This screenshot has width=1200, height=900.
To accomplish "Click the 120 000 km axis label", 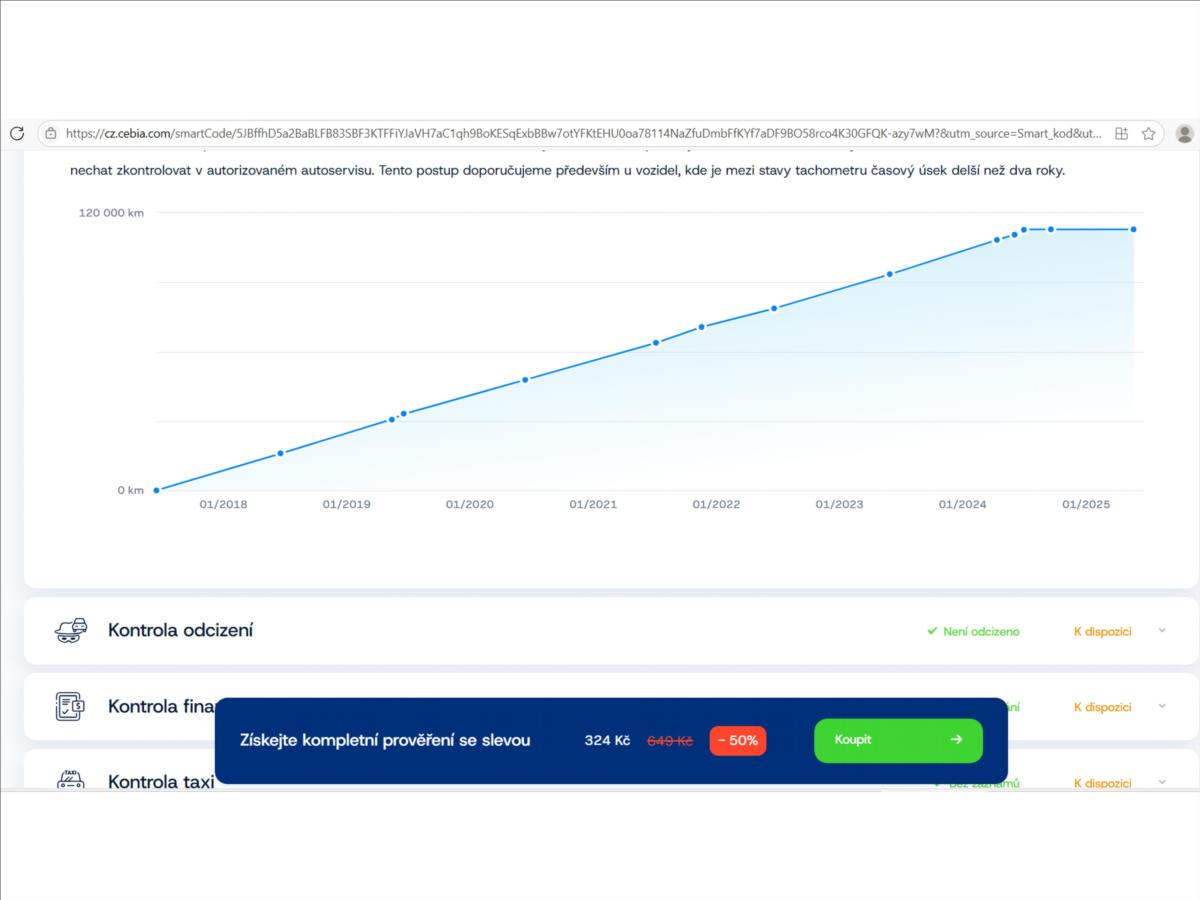I will click(x=111, y=212).
